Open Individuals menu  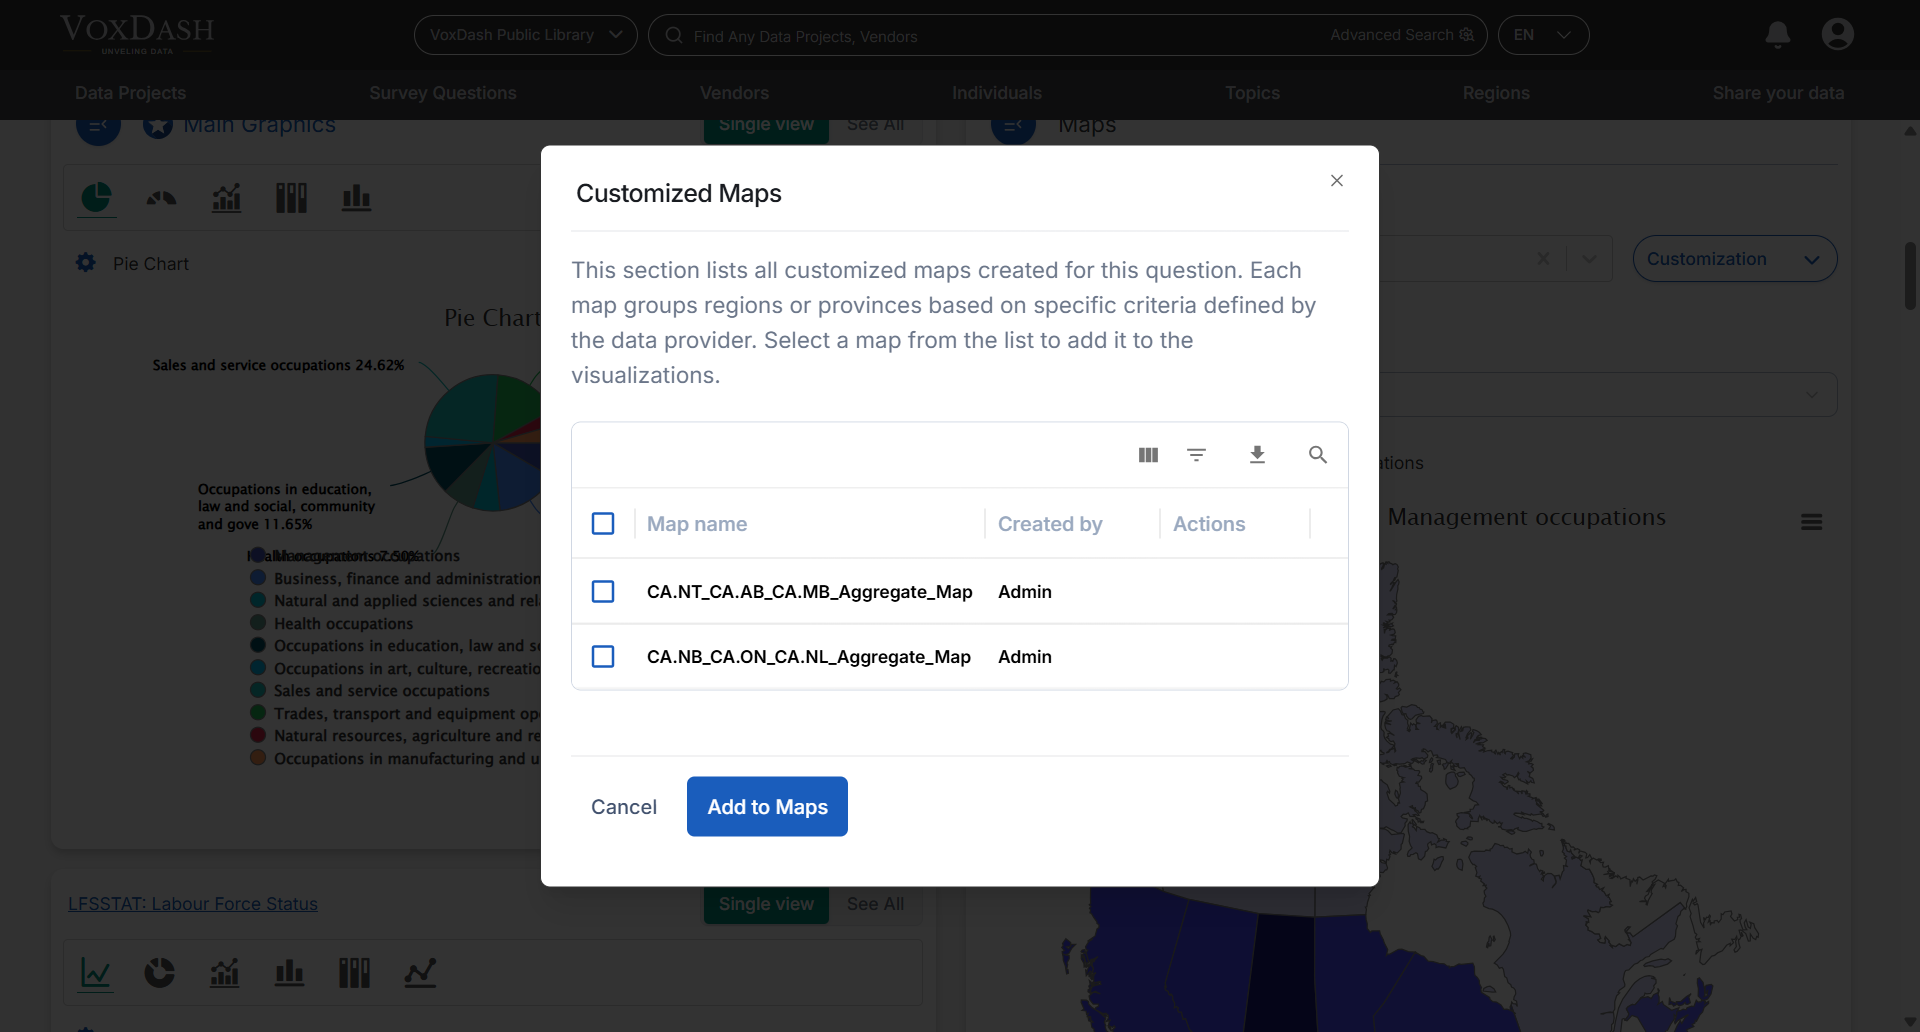tap(997, 93)
